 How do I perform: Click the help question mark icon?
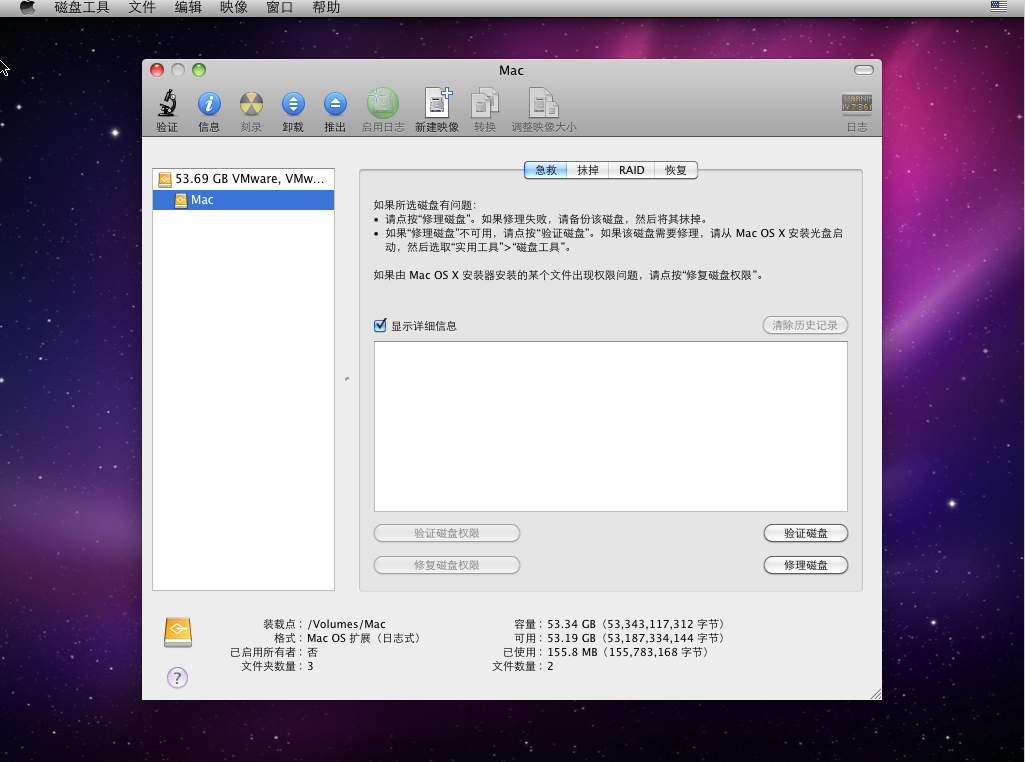[177, 678]
